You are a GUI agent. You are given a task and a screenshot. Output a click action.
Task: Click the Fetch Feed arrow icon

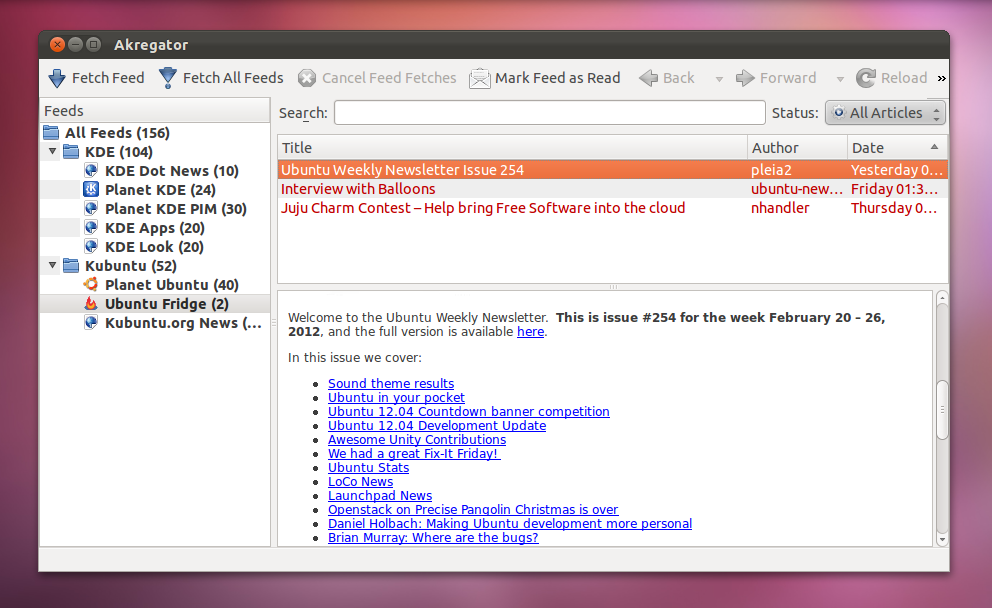point(57,78)
